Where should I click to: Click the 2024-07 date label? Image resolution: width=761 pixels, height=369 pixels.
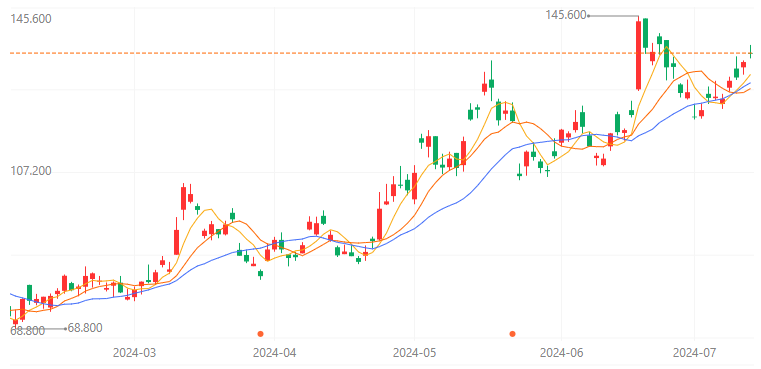(694, 353)
